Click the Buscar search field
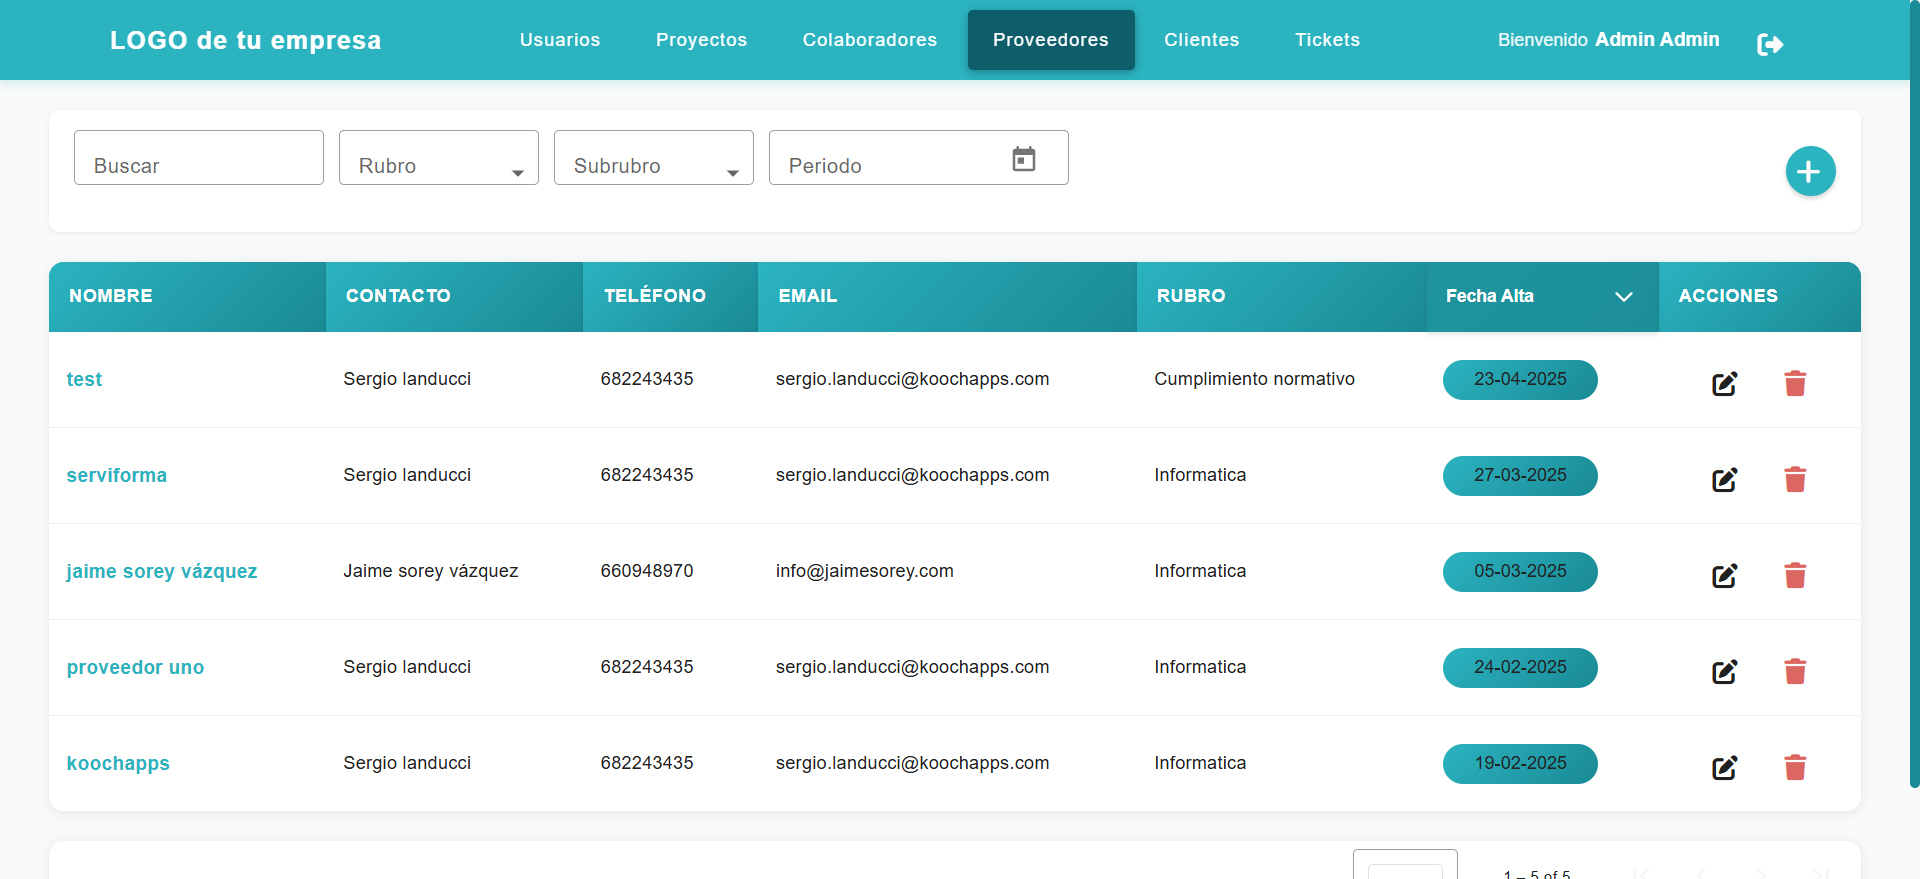The width and height of the screenshot is (1920, 879). [x=198, y=159]
